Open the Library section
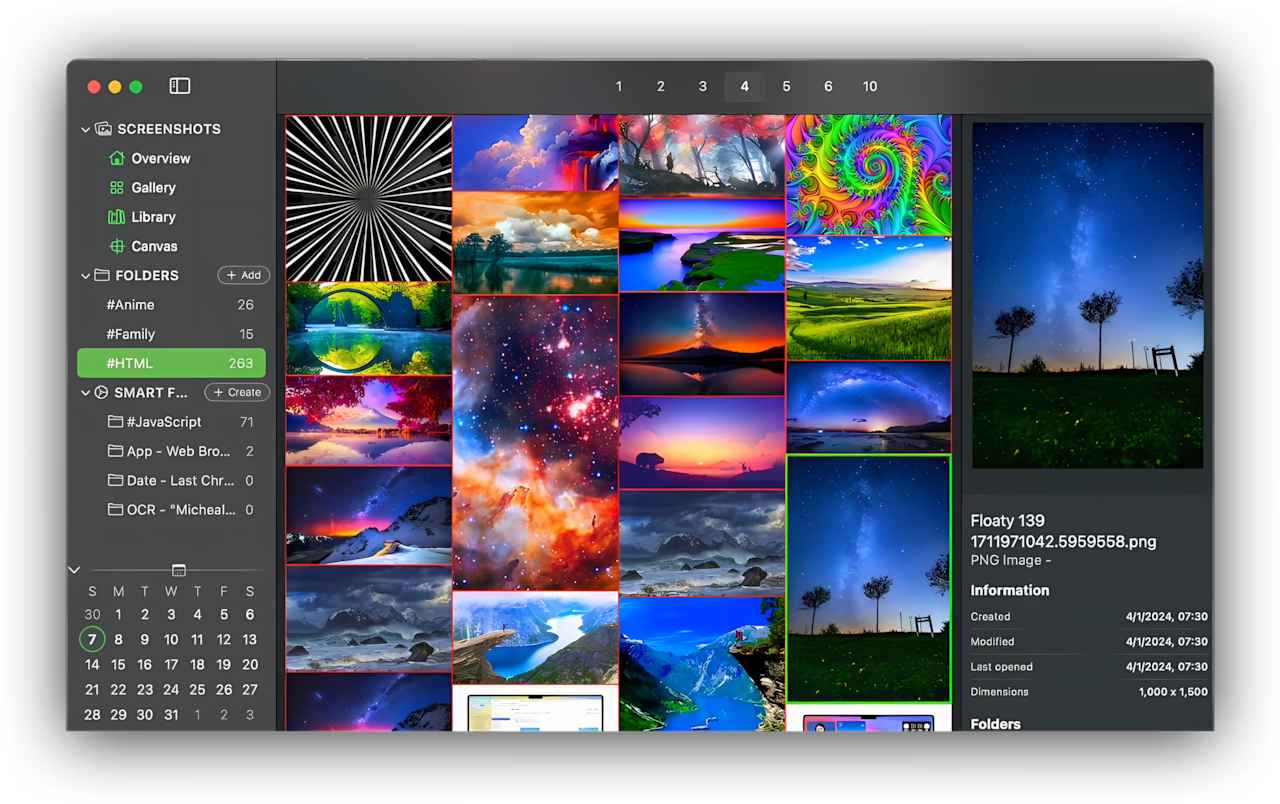1280x804 pixels. [117, 217]
